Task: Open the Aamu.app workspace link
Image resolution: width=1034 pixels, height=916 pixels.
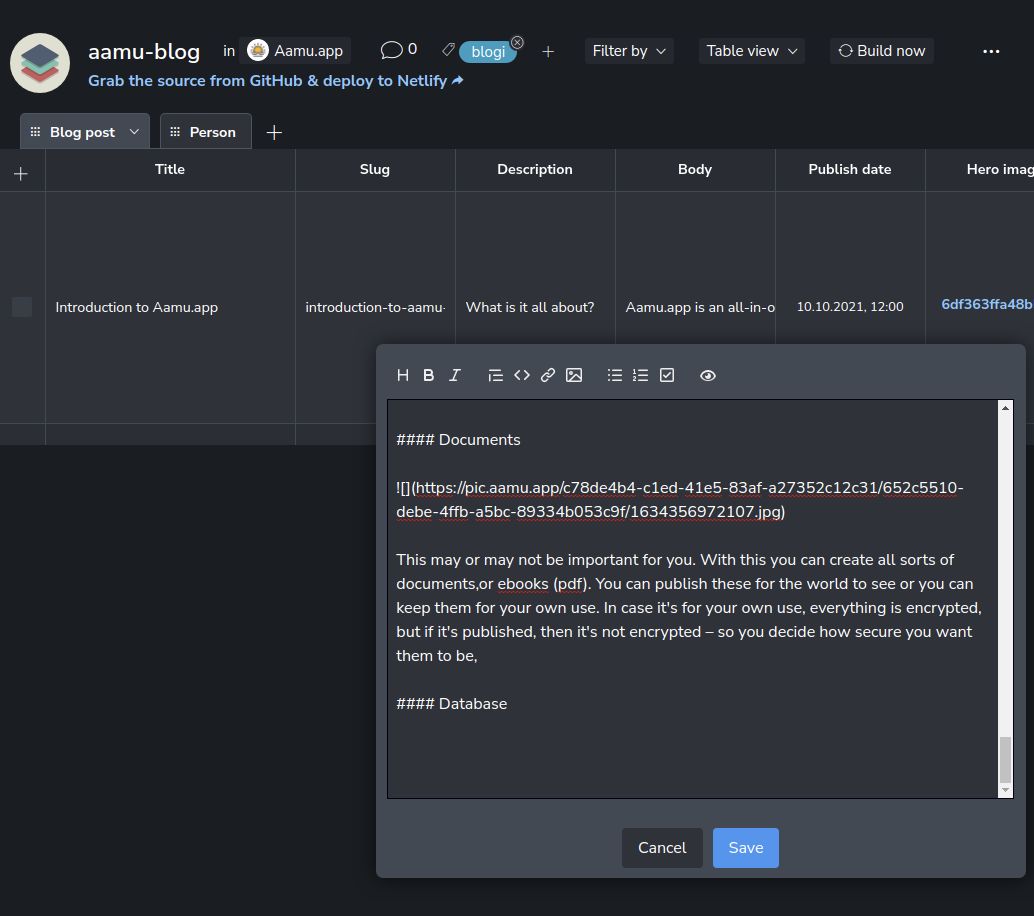Action: [295, 51]
